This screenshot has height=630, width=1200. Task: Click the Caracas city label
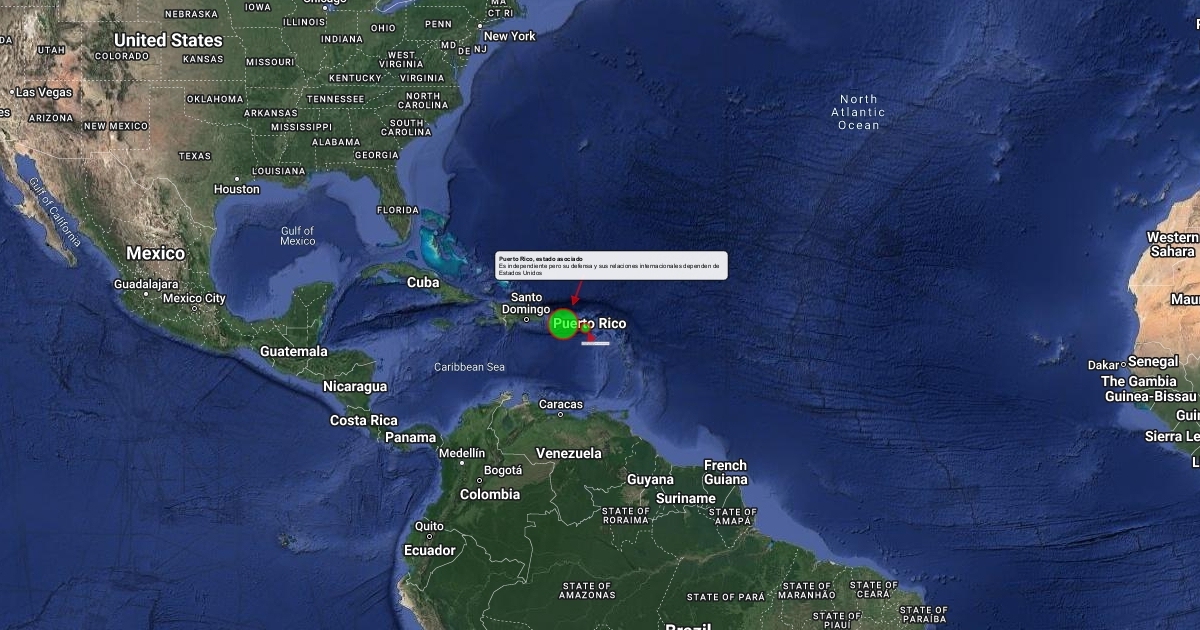pyautogui.click(x=560, y=404)
